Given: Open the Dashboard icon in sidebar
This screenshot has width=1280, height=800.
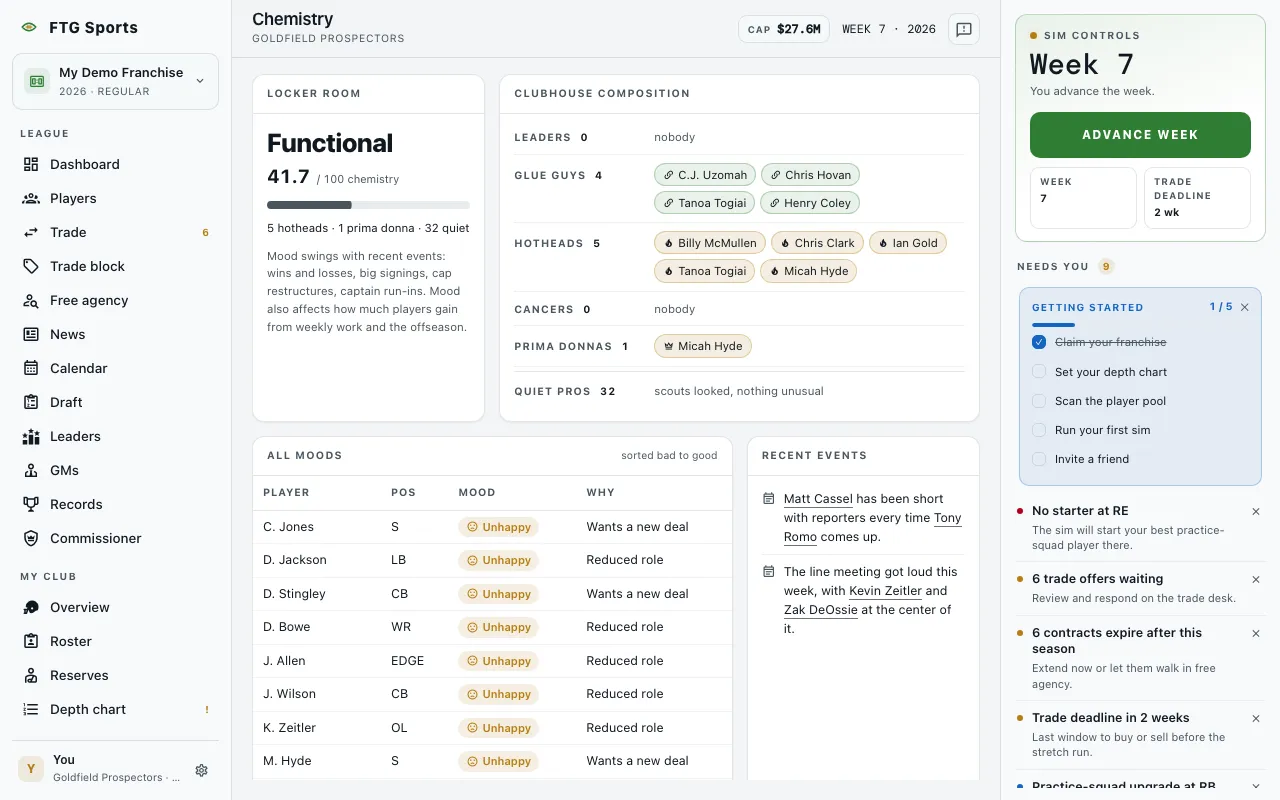Looking at the screenshot, I should (x=31, y=164).
